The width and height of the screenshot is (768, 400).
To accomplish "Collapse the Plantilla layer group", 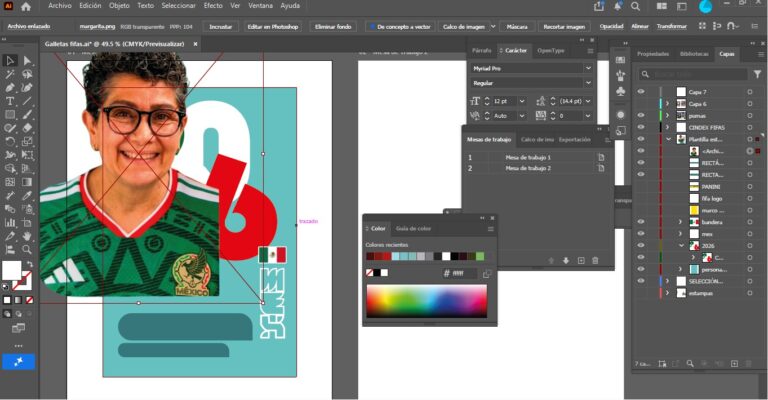I will pos(669,140).
